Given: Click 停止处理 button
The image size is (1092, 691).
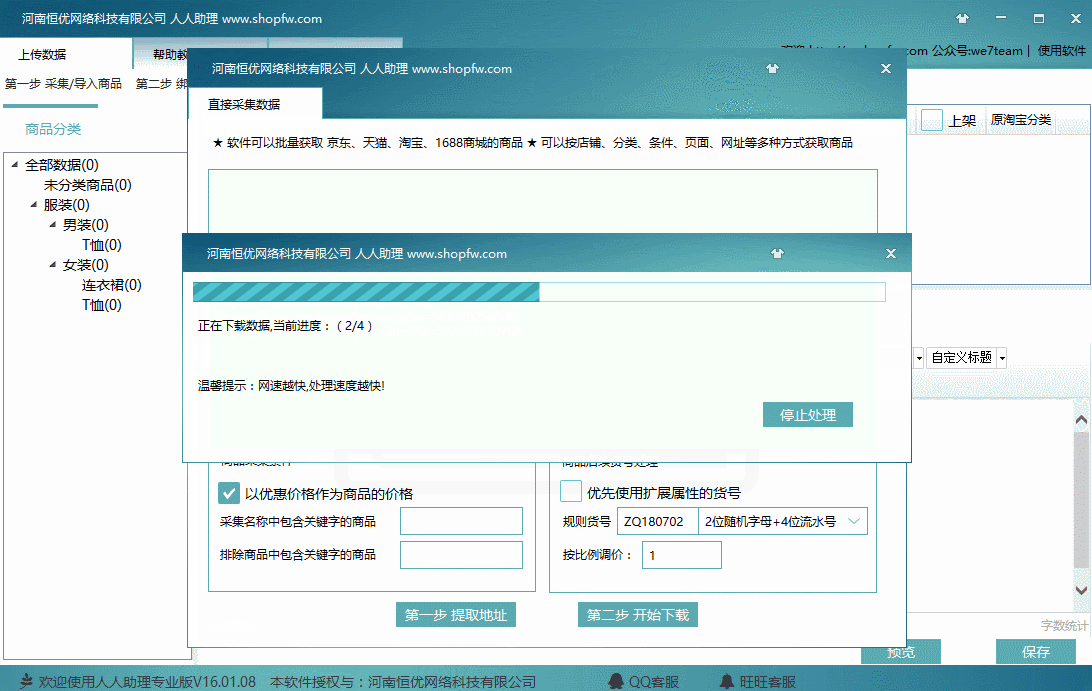Looking at the screenshot, I should pos(808,414).
